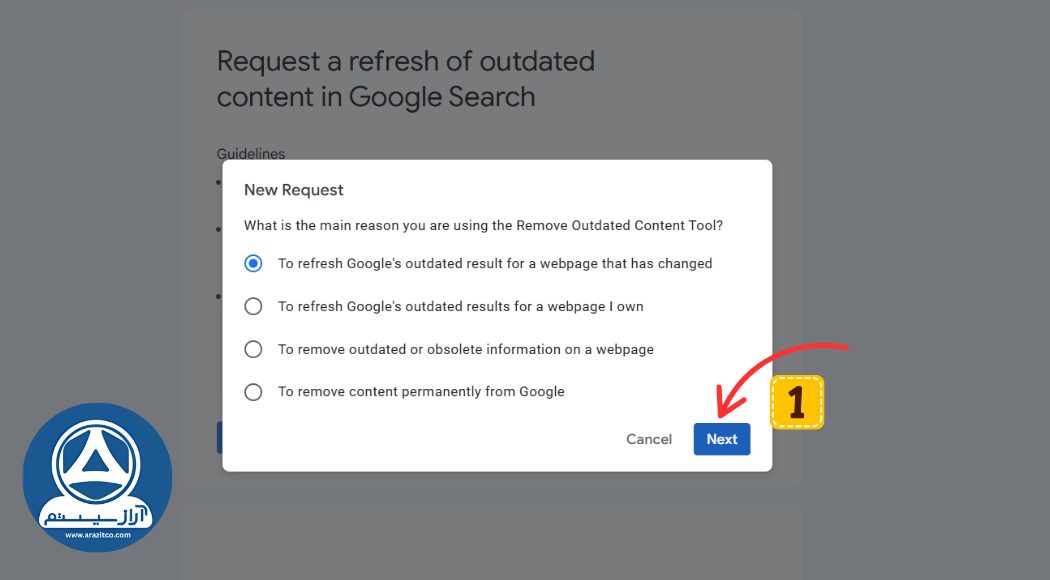Click the label text about removing permanently from Google
This screenshot has width=1050, height=580.
coord(421,392)
